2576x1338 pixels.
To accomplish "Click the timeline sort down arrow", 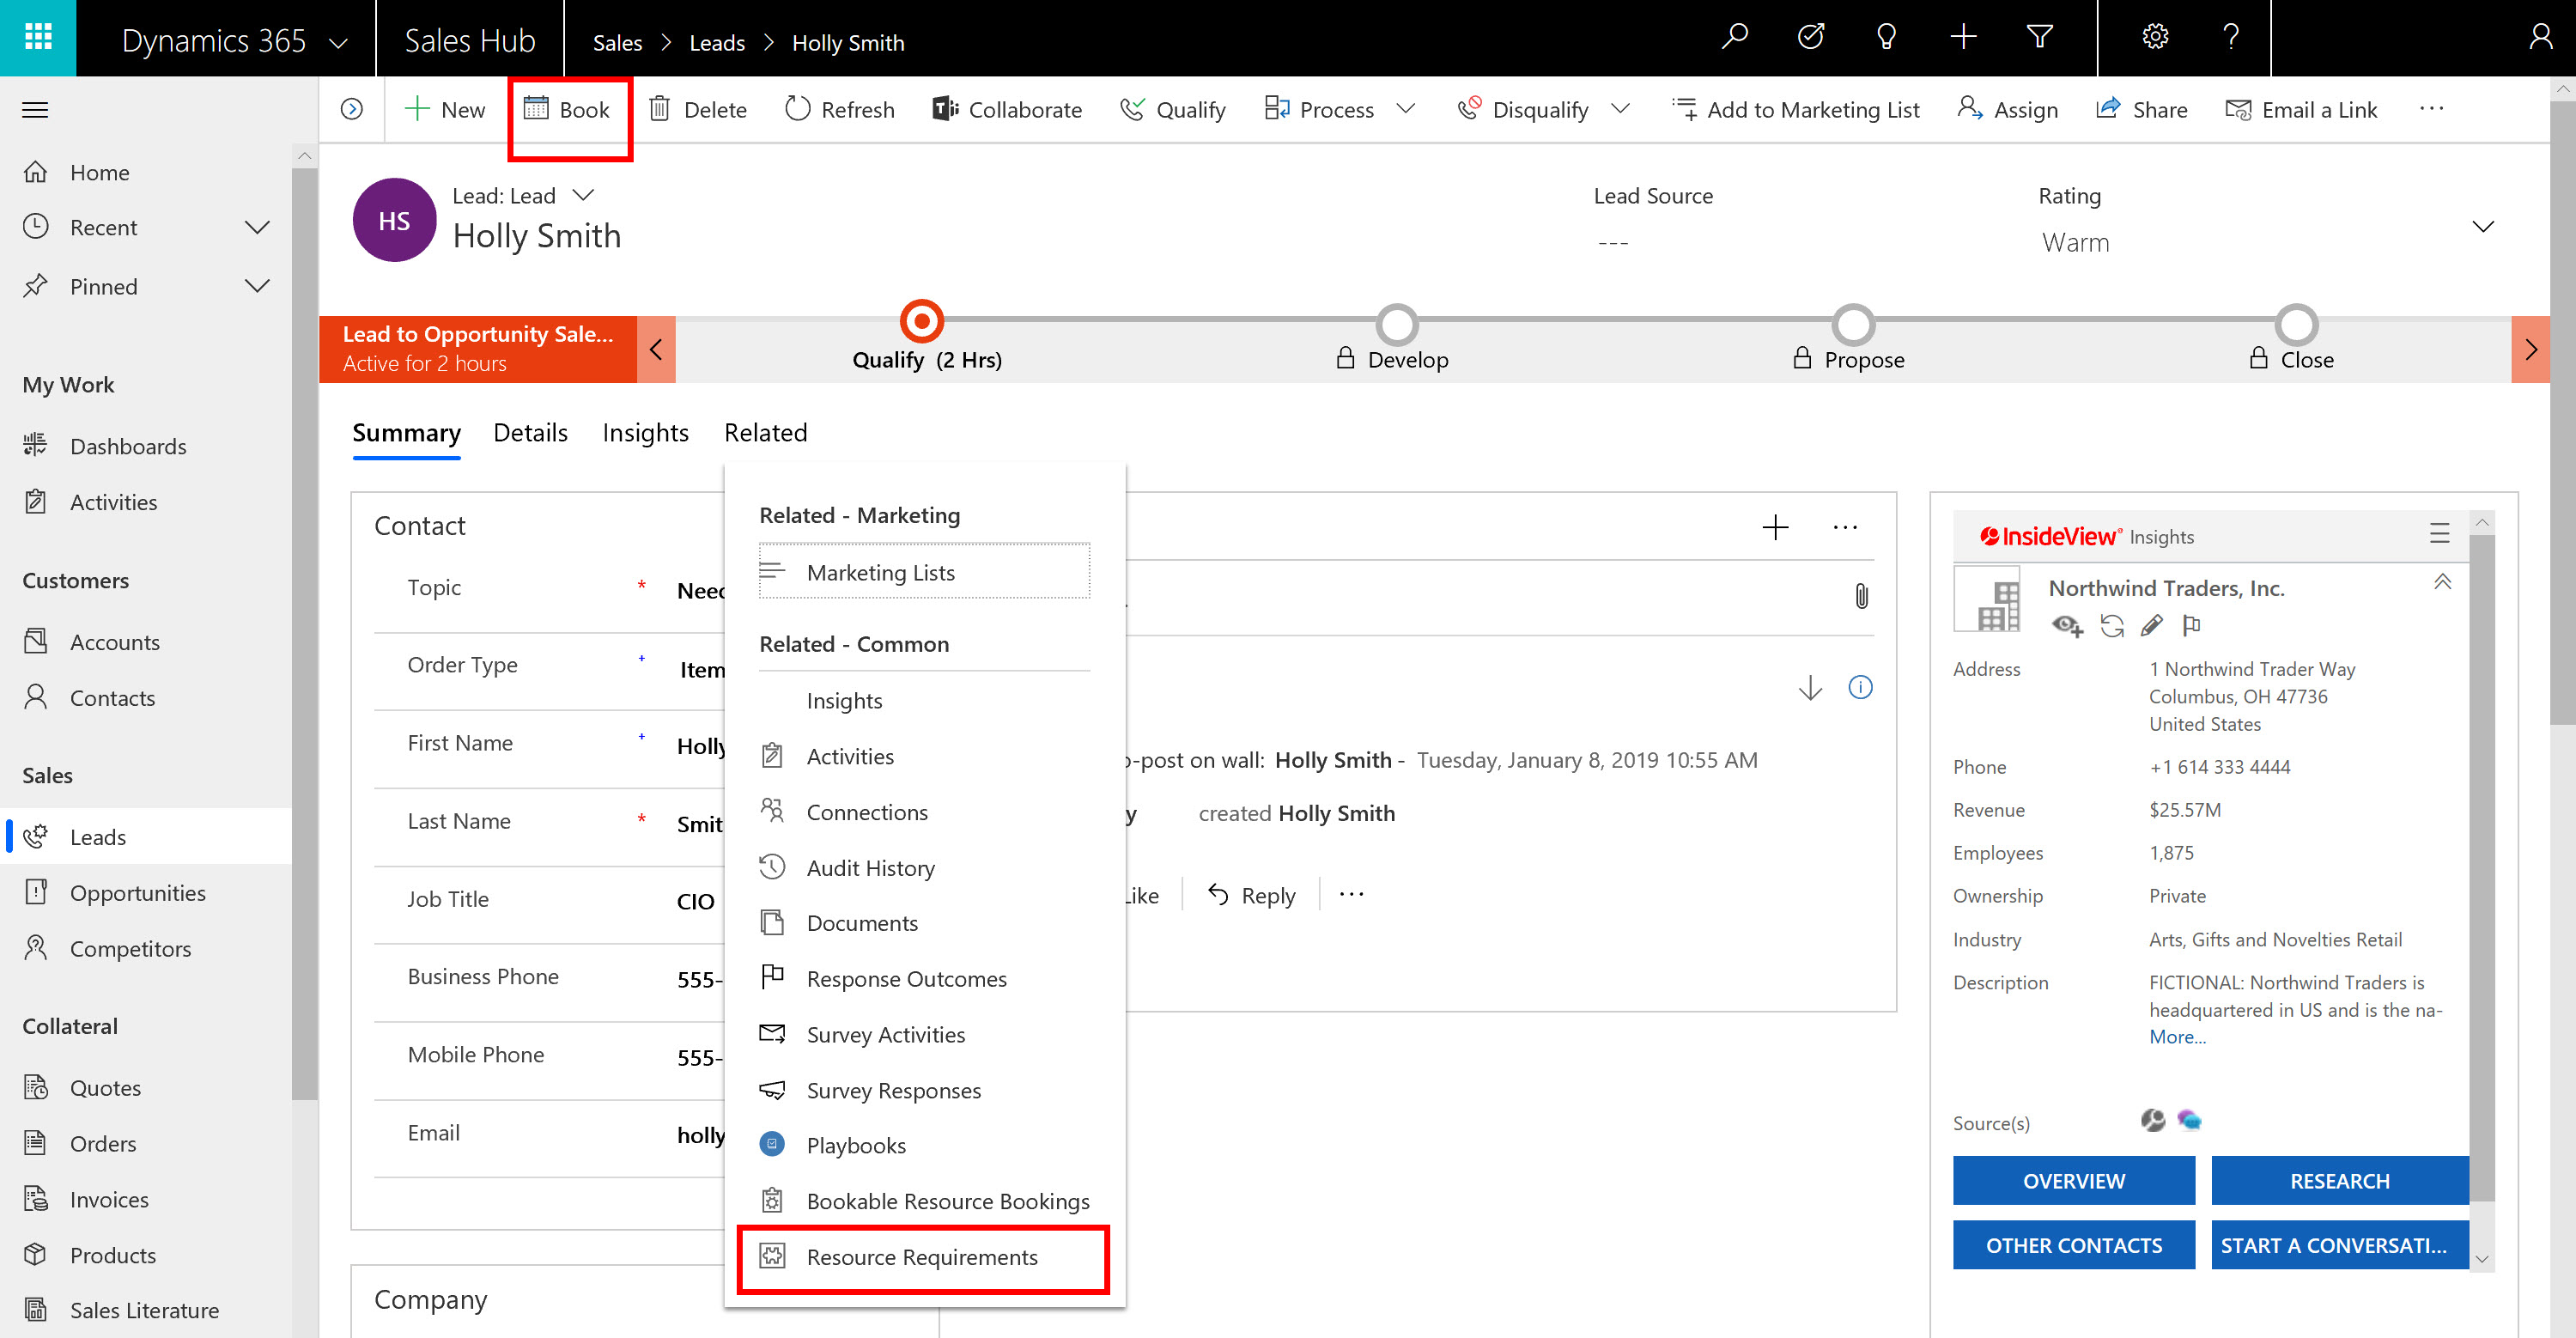I will coord(1810,688).
